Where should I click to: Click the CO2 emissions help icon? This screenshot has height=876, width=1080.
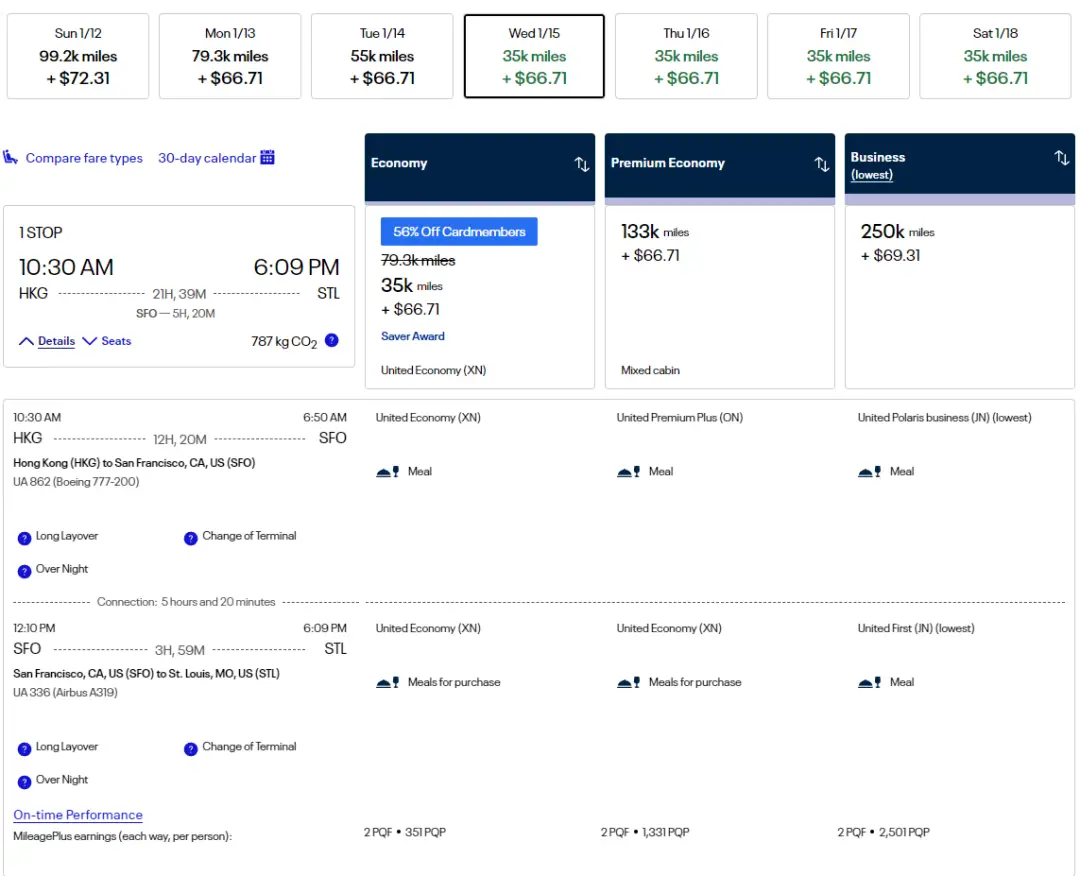[332, 340]
